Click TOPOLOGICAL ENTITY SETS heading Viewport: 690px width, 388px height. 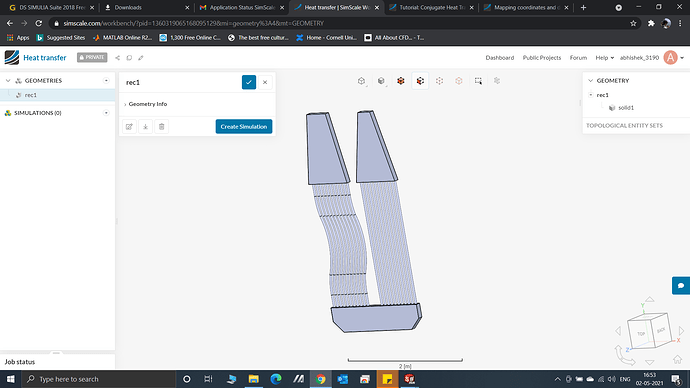point(624,126)
